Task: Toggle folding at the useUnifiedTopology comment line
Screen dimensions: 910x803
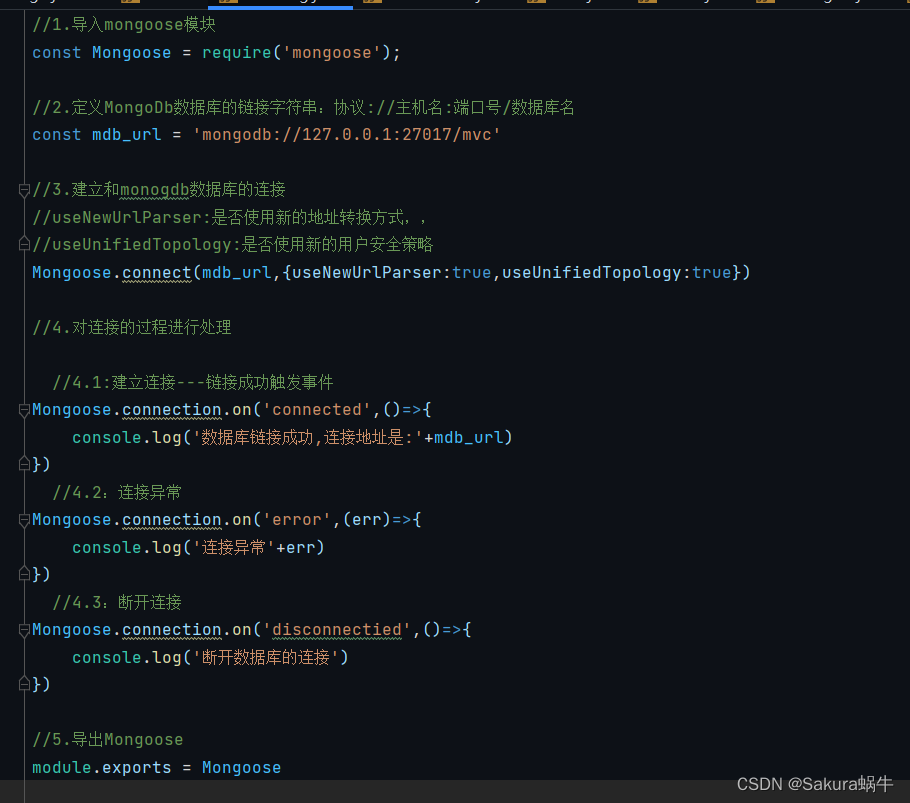Action: [x=22, y=242]
